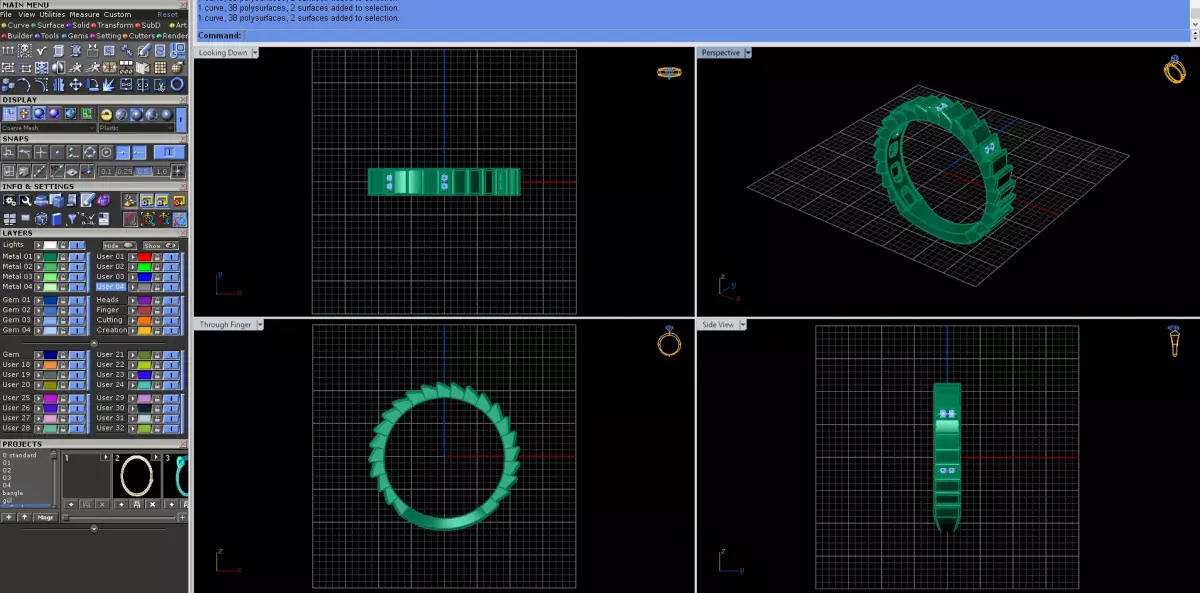Click the mirror symmetry tool icon

(x=59, y=85)
